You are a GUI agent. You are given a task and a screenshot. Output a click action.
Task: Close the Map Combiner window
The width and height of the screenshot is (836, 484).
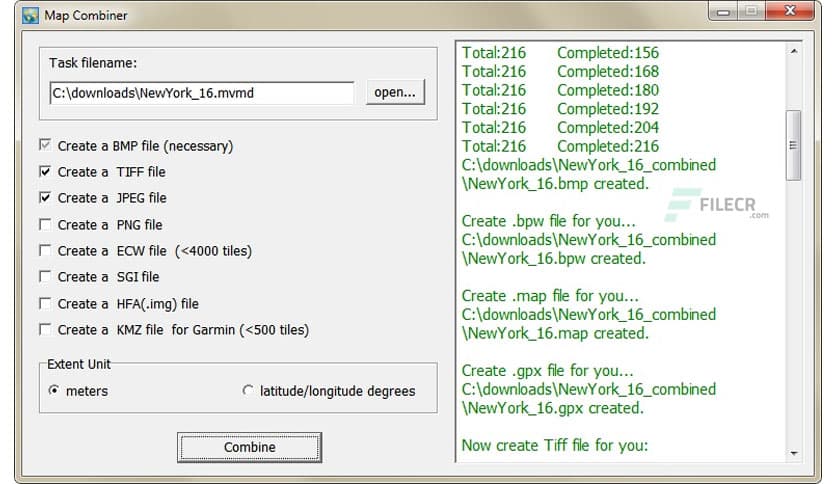[x=791, y=11]
